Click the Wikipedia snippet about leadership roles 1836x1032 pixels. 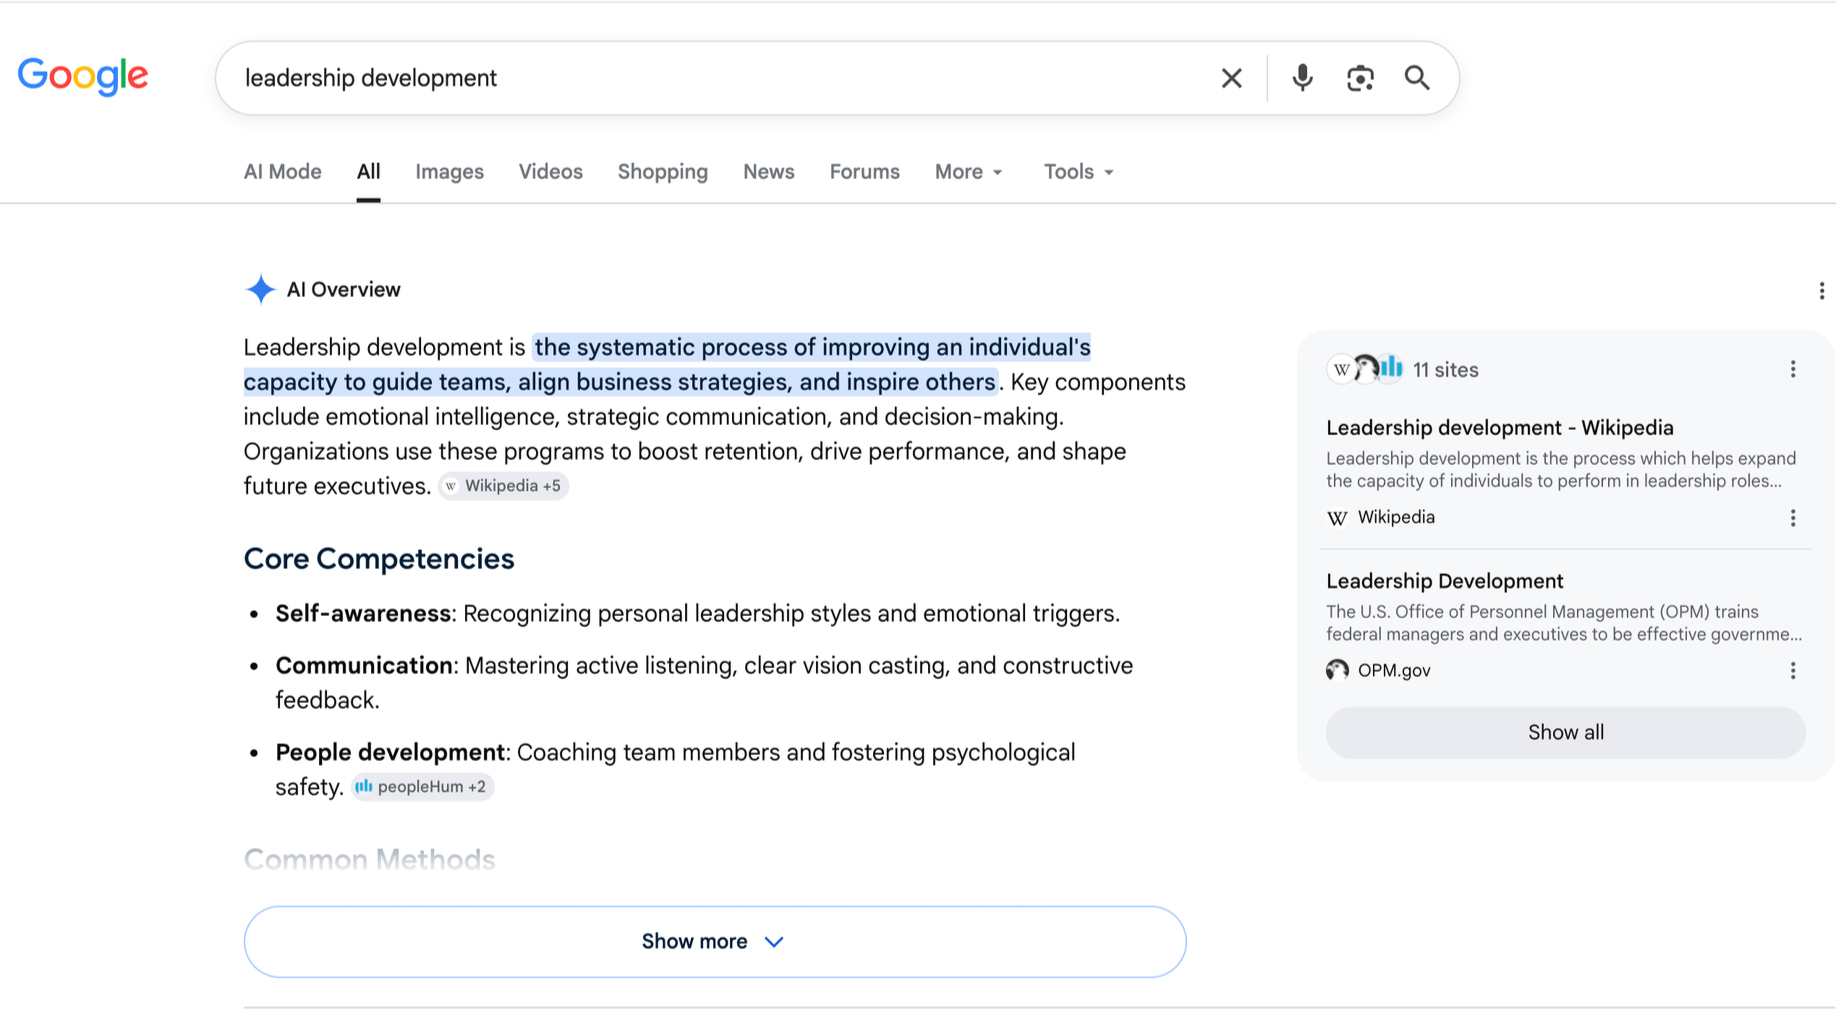click(1561, 470)
